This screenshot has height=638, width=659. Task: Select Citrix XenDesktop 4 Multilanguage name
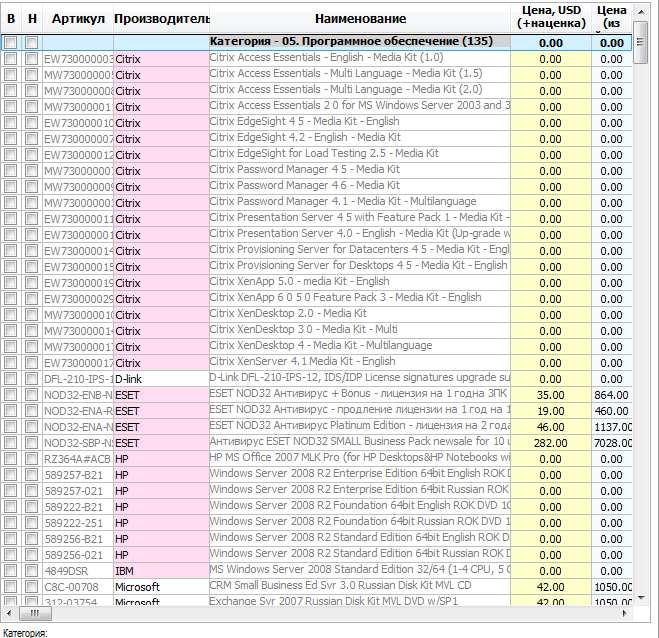[321, 345]
